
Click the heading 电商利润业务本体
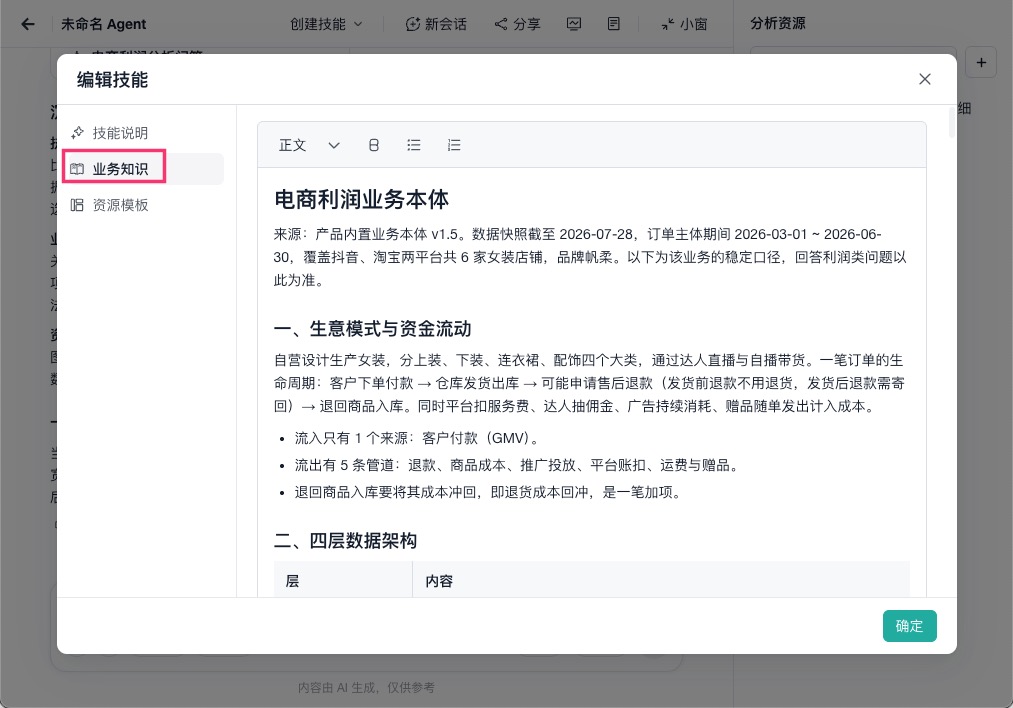click(x=361, y=200)
